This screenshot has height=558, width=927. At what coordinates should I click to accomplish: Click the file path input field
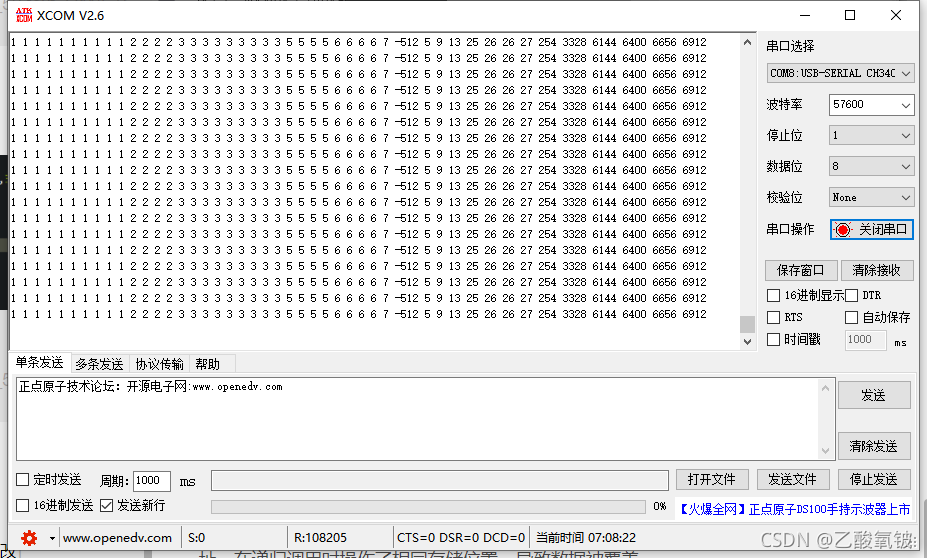(x=439, y=481)
